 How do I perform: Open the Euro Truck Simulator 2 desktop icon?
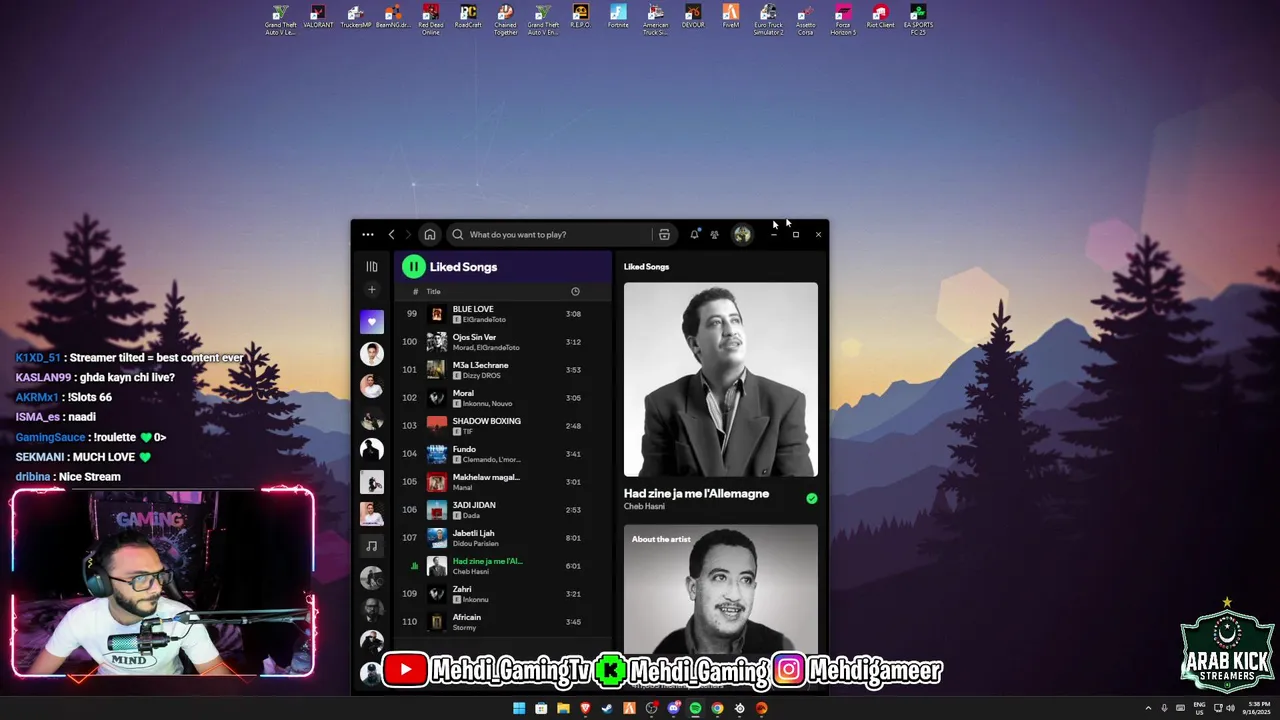768,20
